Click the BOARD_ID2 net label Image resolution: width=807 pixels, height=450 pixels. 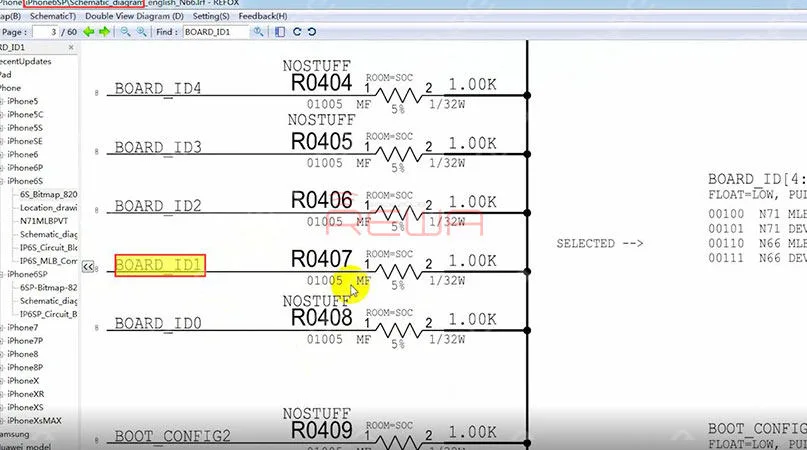pyautogui.click(x=157, y=206)
